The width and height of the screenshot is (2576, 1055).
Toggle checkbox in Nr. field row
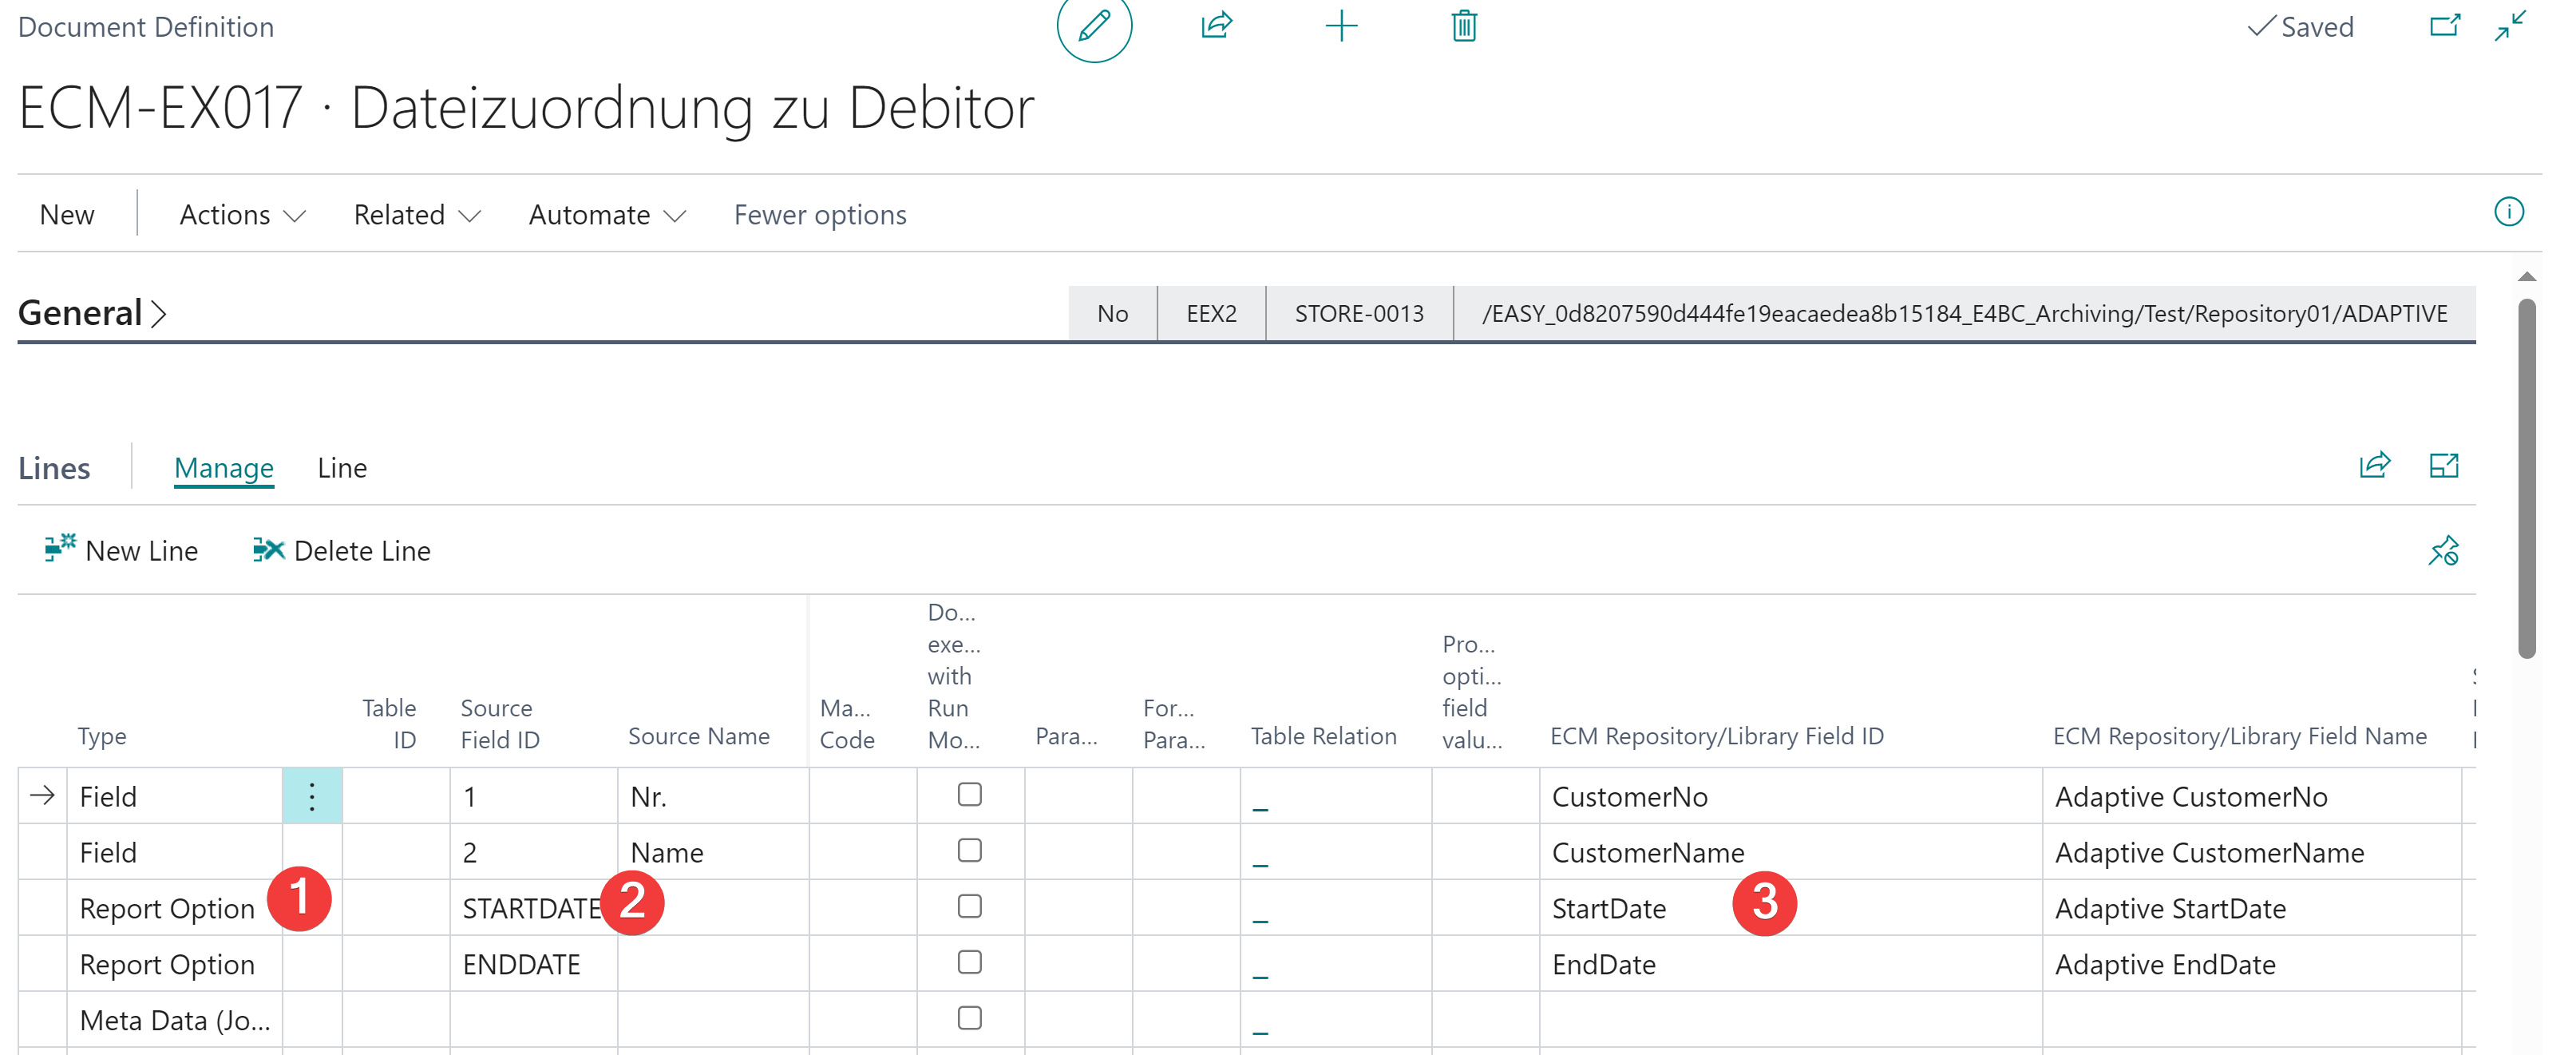[968, 795]
